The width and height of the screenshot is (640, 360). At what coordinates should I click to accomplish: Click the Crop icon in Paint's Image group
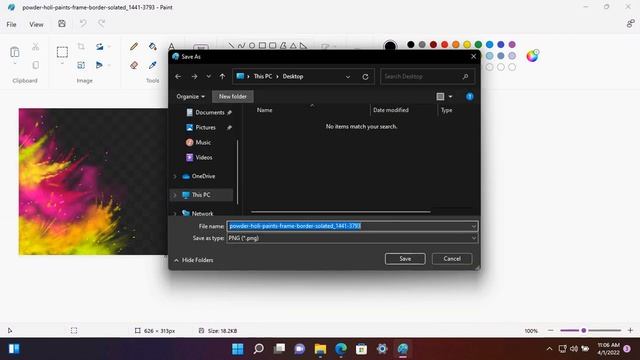point(81,47)
